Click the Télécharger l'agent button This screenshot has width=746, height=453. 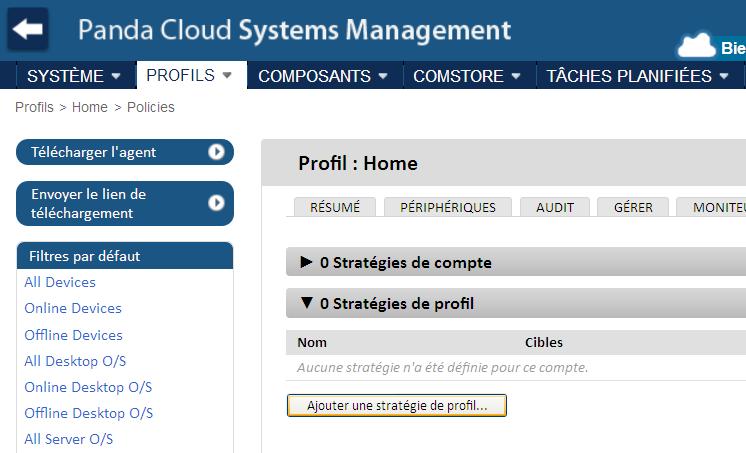coord(125,152)
